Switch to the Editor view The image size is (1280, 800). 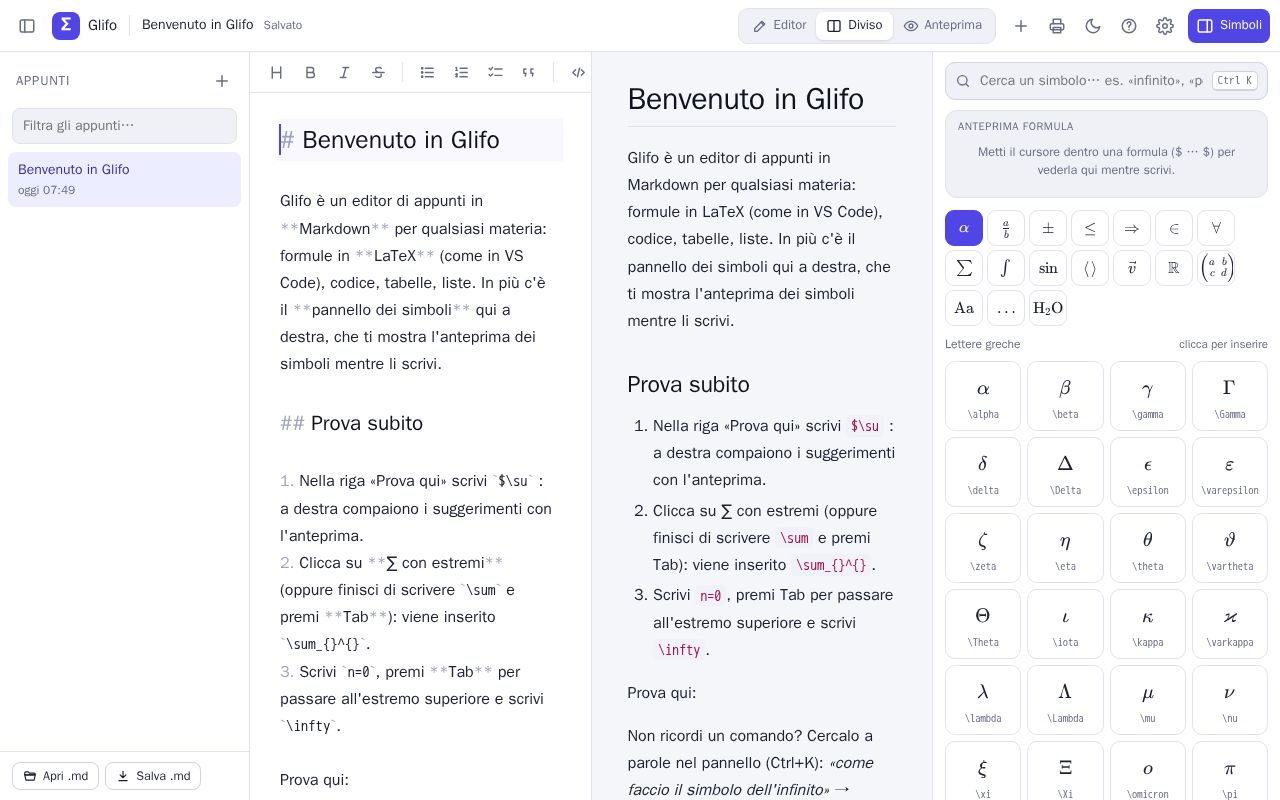click(x=779, y=26)
